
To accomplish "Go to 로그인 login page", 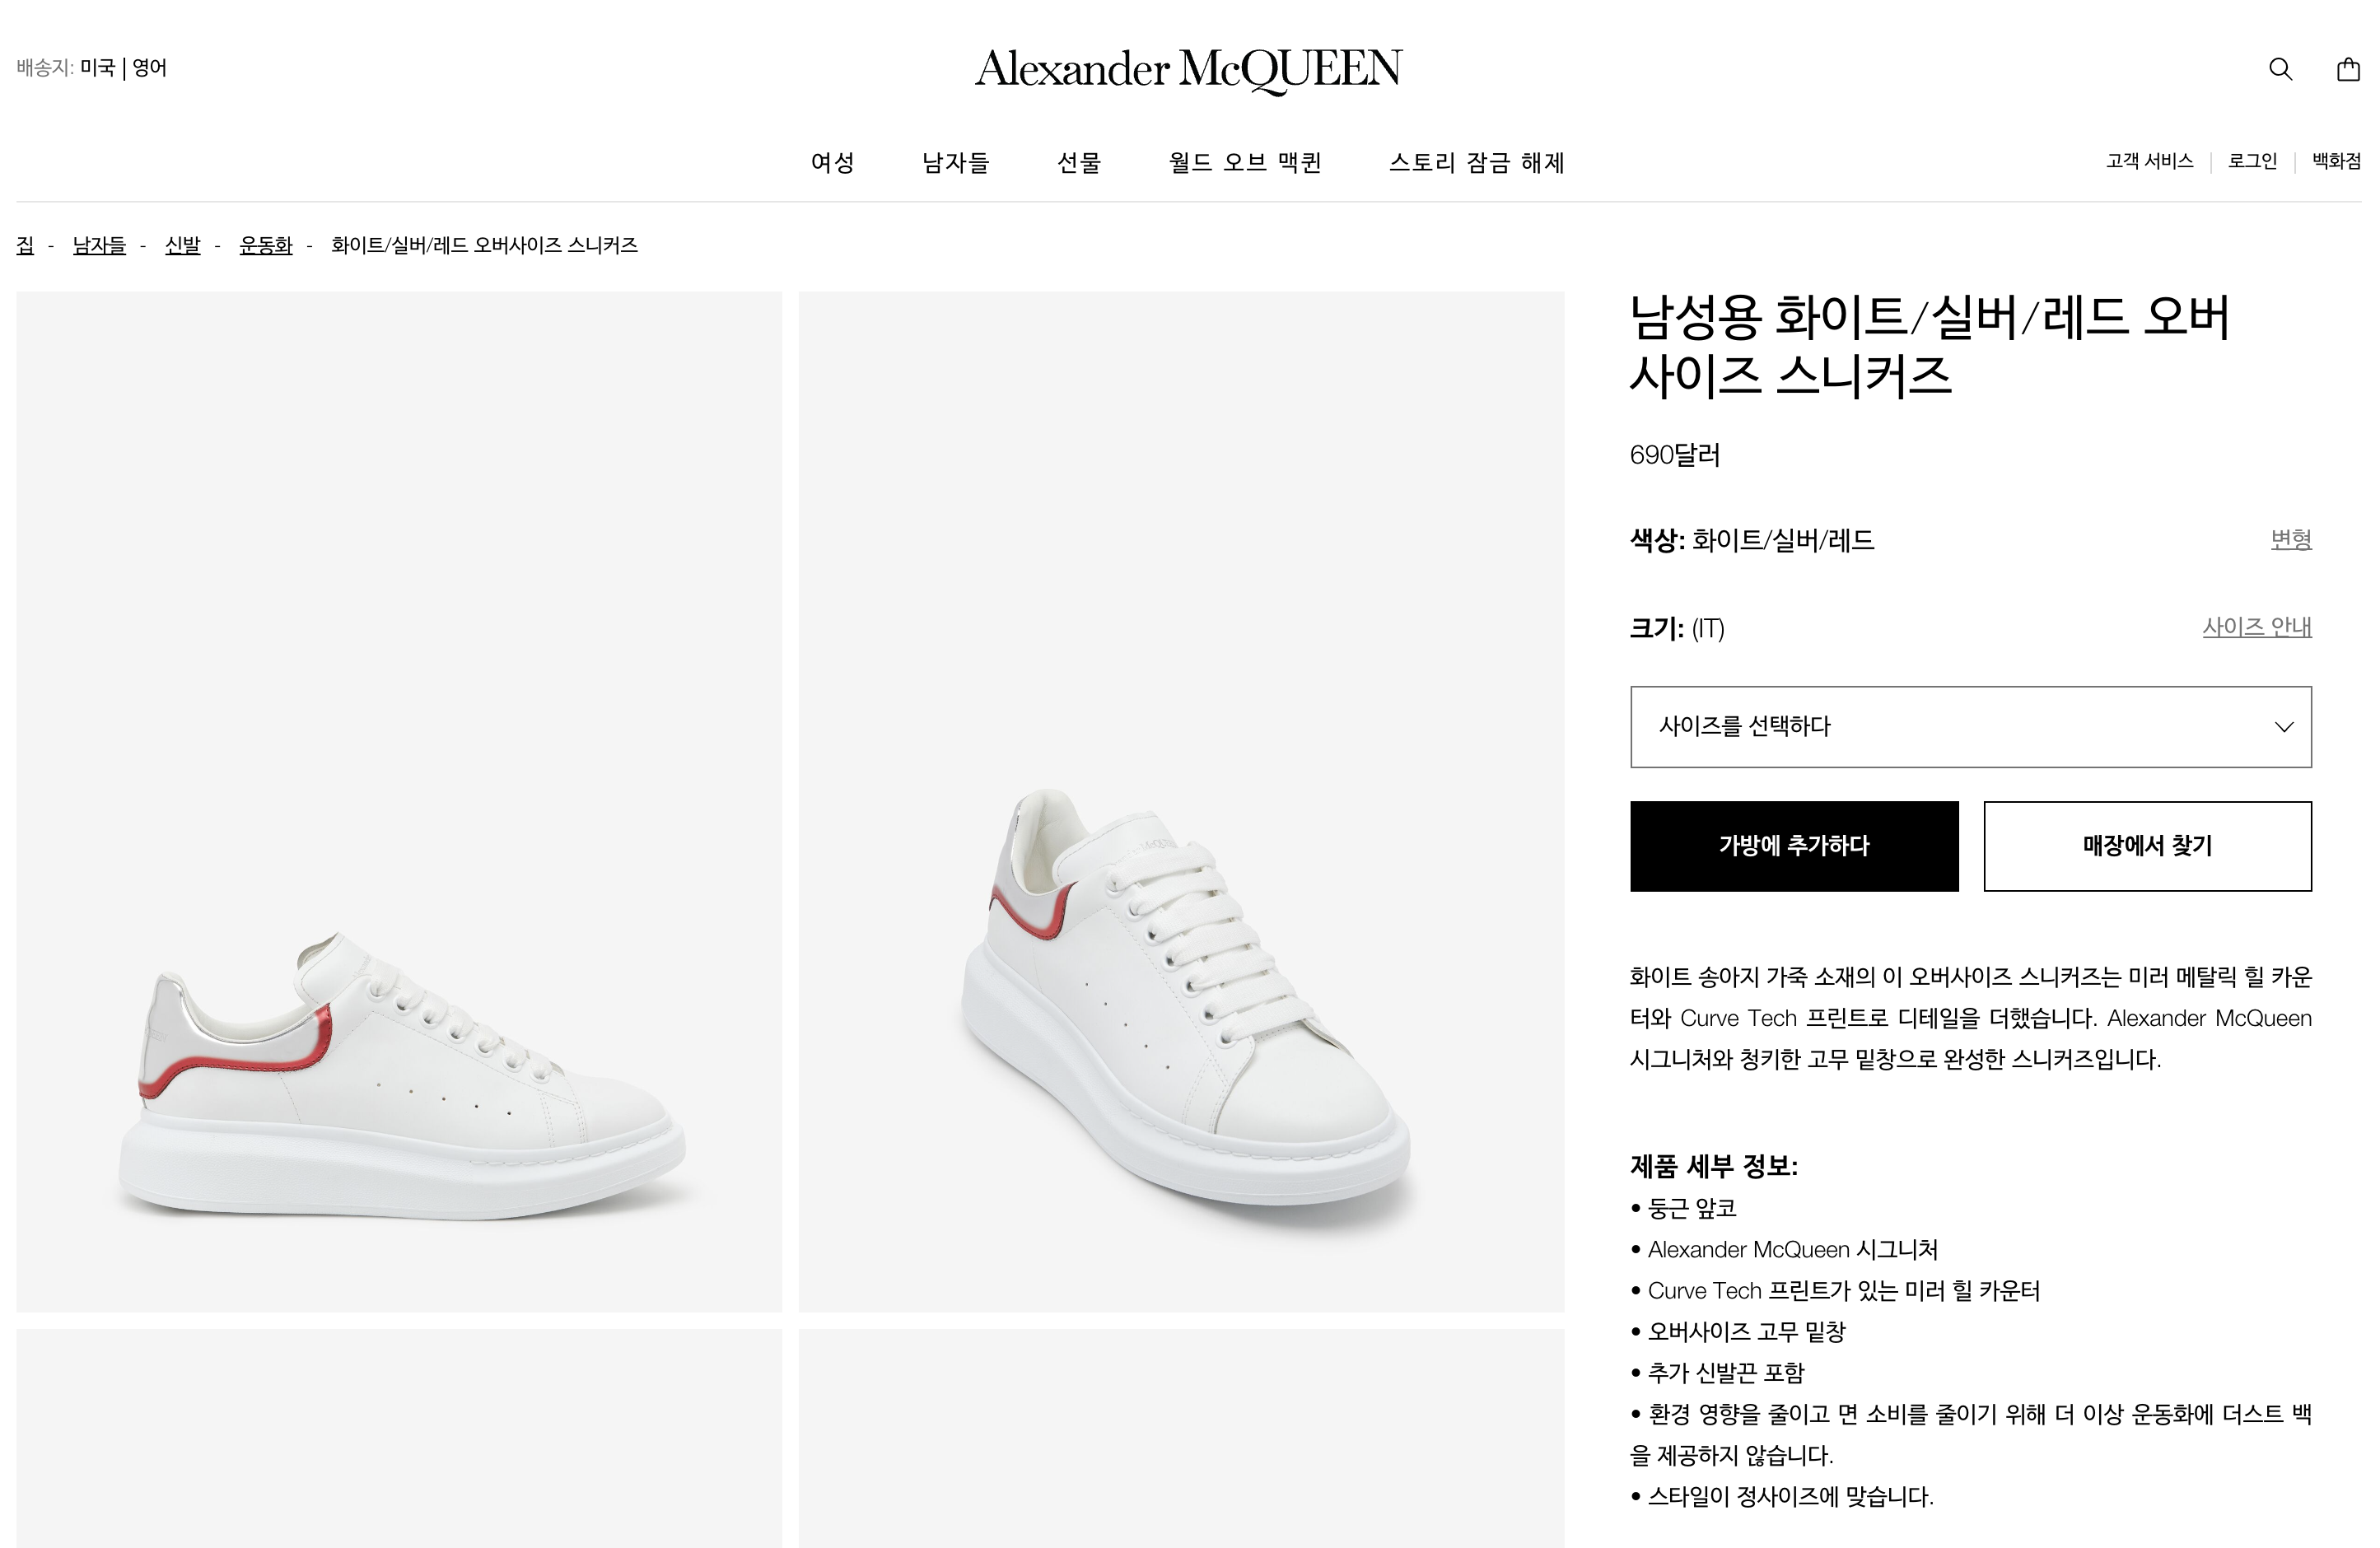I will click(x=2252, y=161).
